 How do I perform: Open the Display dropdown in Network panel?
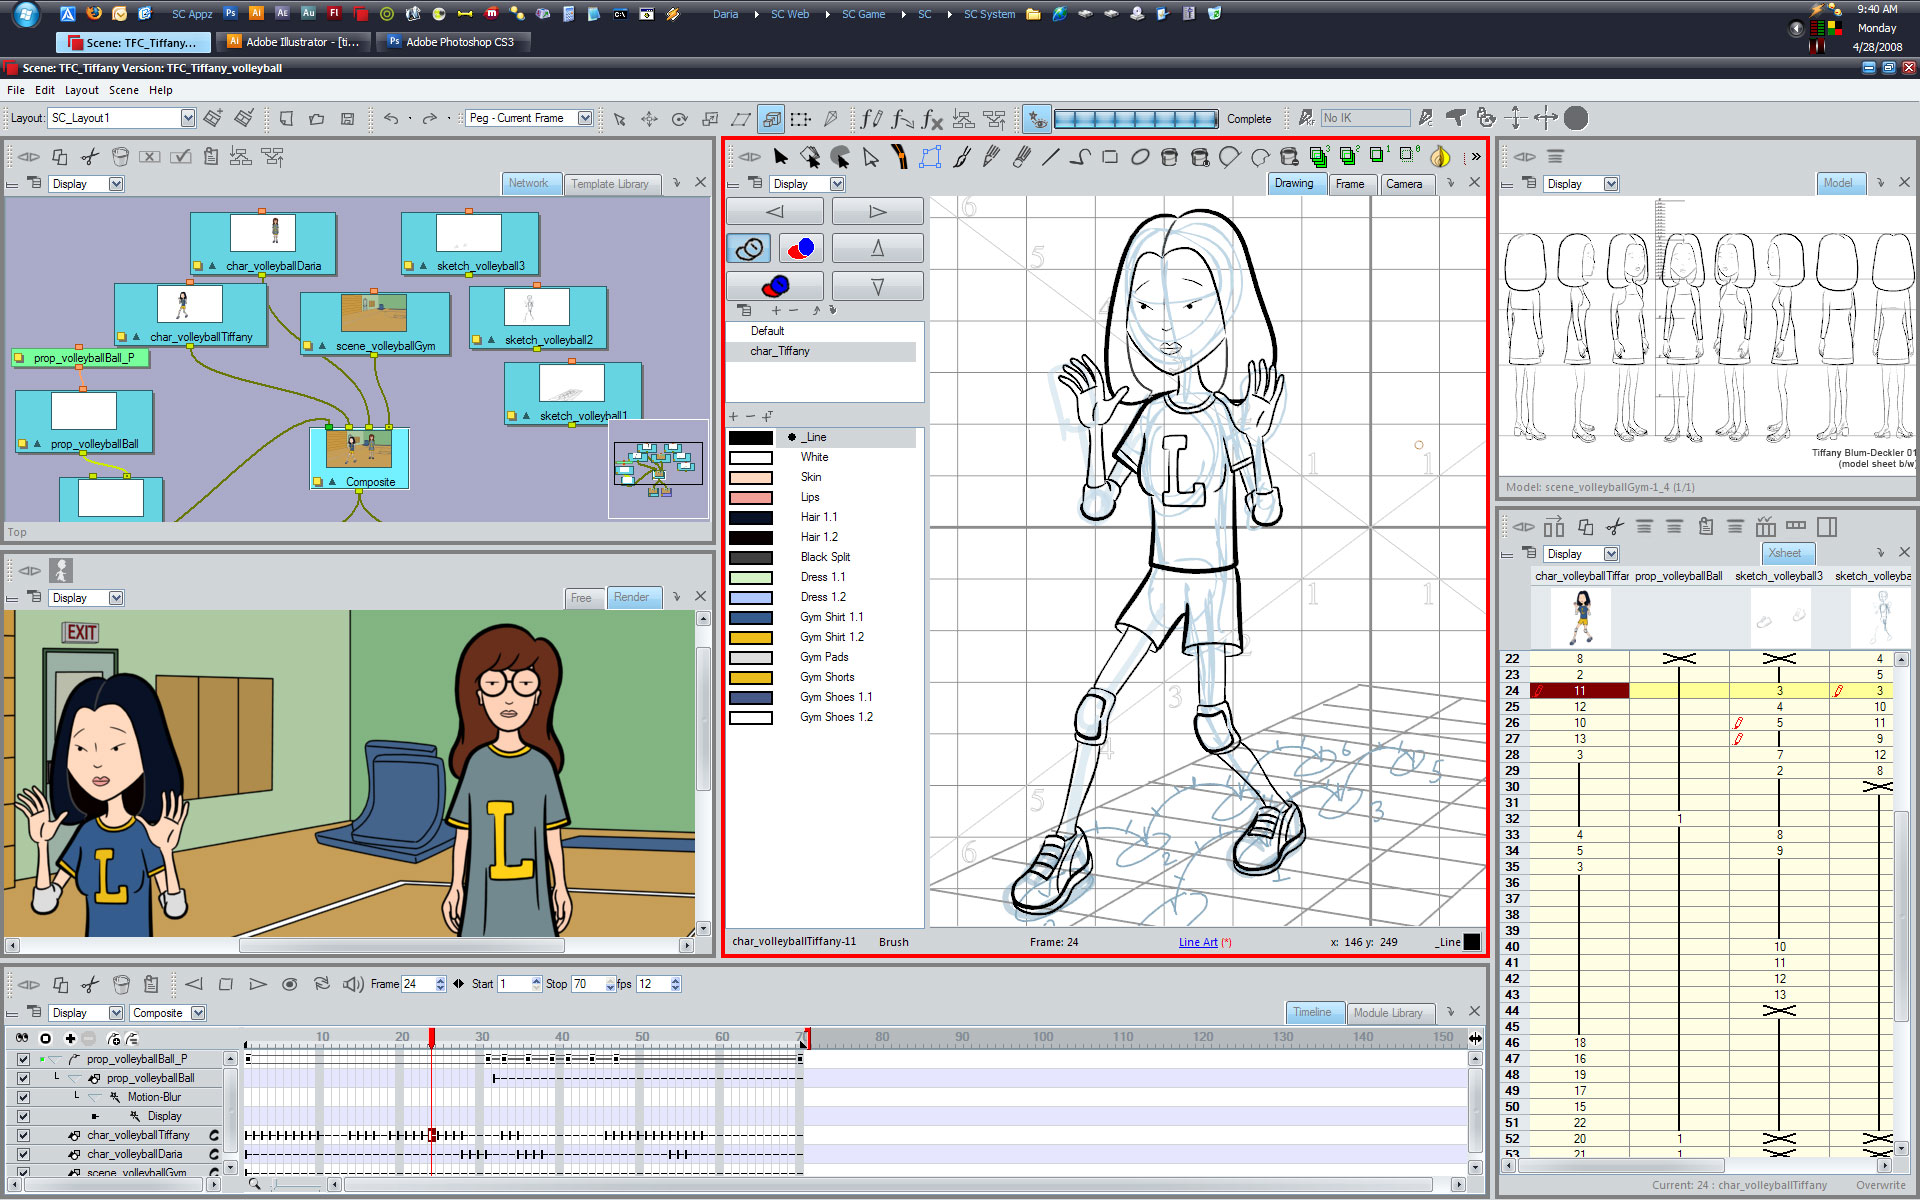click(87, 184)
